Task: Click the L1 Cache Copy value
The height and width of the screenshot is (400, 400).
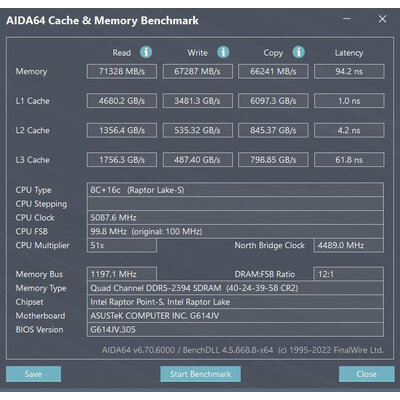Action: [x=273, y=101]
